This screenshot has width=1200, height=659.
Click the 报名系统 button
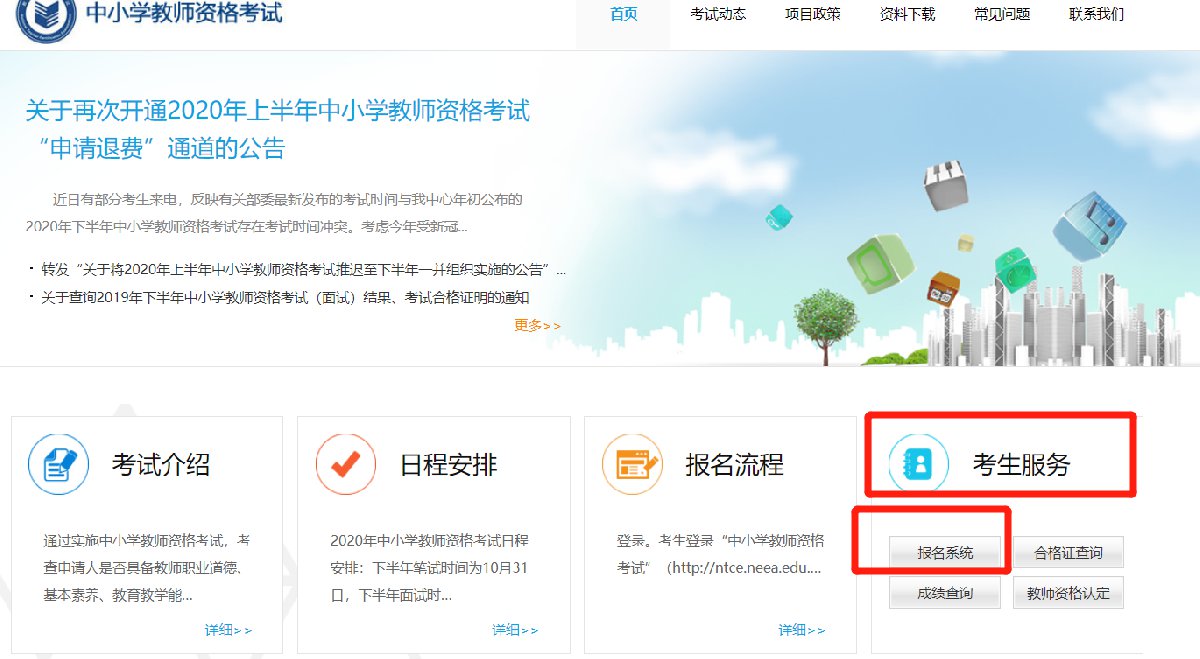click(x=945, y=552)
